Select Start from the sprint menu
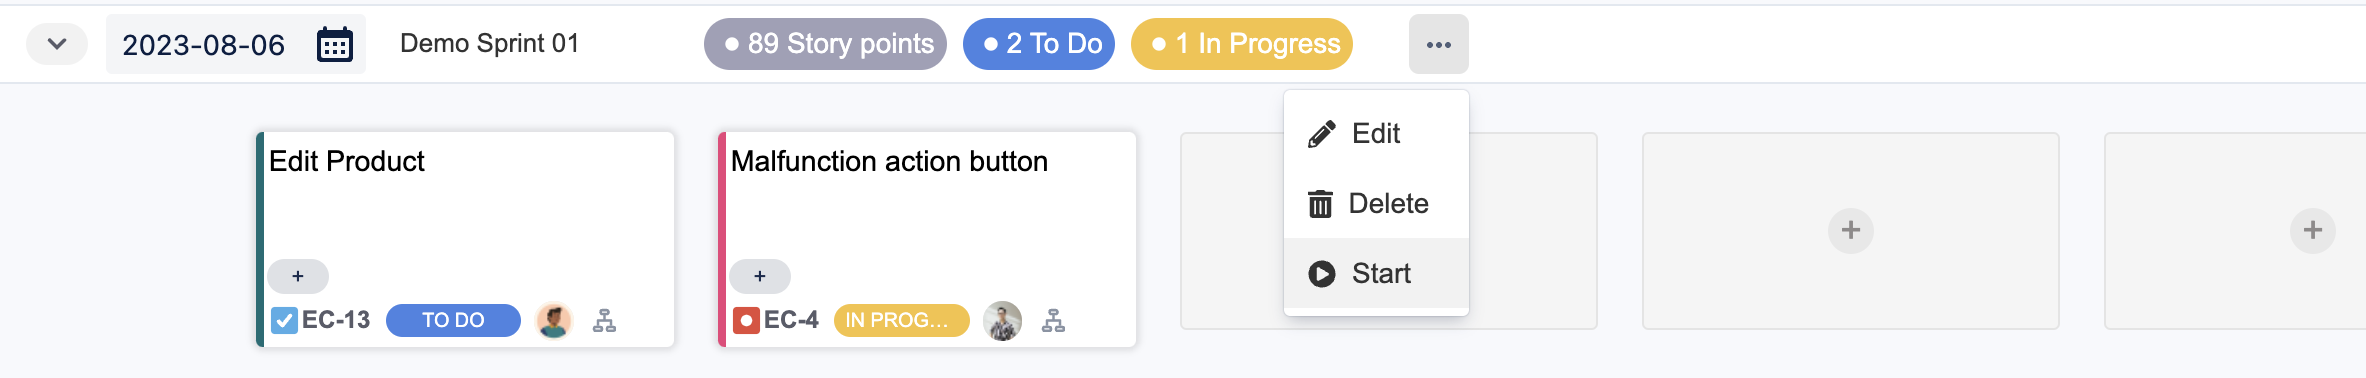This screenshot has height=378, width=2366. [1376, 274]
